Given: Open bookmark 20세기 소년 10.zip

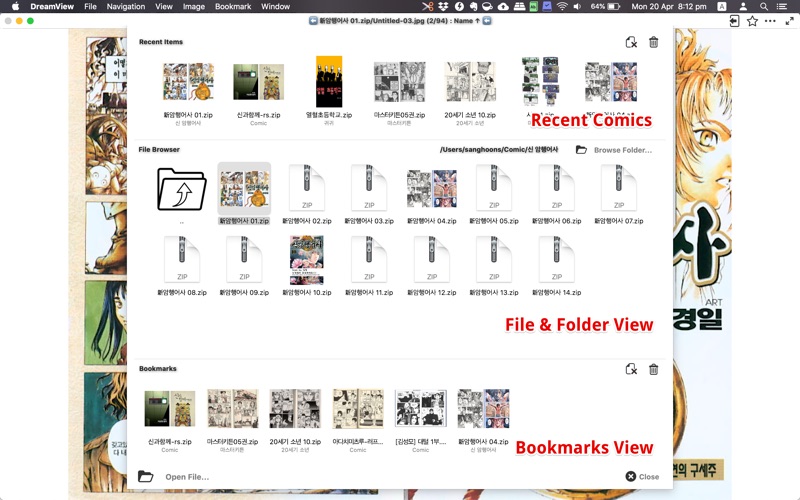Looking at the screenshot, I should coord(295,409).
